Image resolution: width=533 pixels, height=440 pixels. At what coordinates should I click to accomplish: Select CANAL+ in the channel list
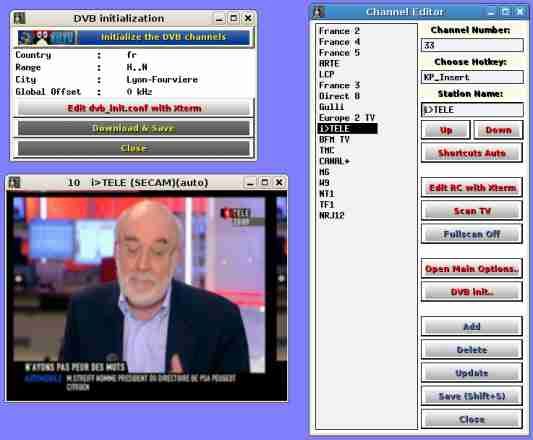[x=334, y=161]
